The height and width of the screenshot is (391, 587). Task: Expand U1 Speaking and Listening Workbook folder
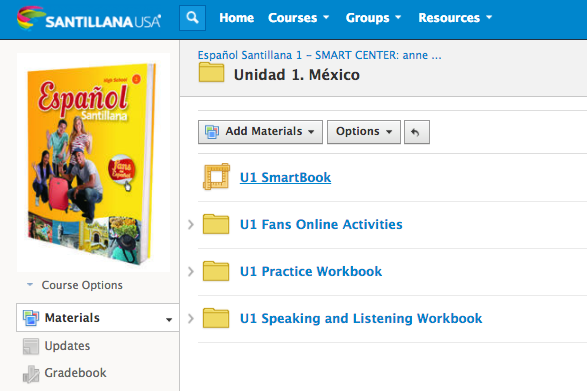[191, 318]
